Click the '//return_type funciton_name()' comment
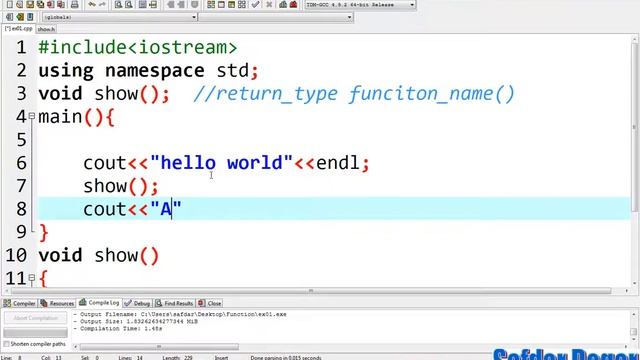The height and width of the screenshot is (360, 640). [354, 94]
